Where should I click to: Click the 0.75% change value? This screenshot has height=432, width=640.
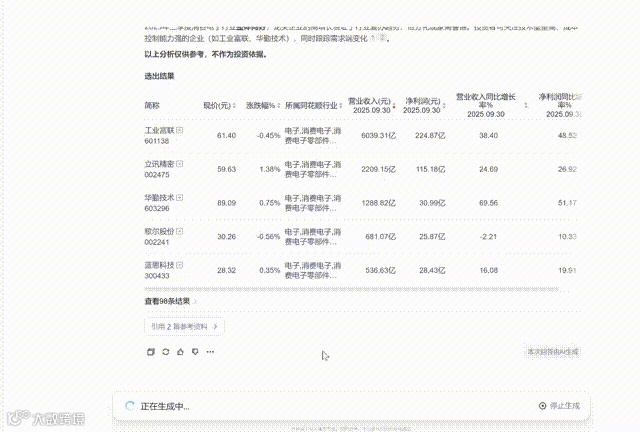270,203
